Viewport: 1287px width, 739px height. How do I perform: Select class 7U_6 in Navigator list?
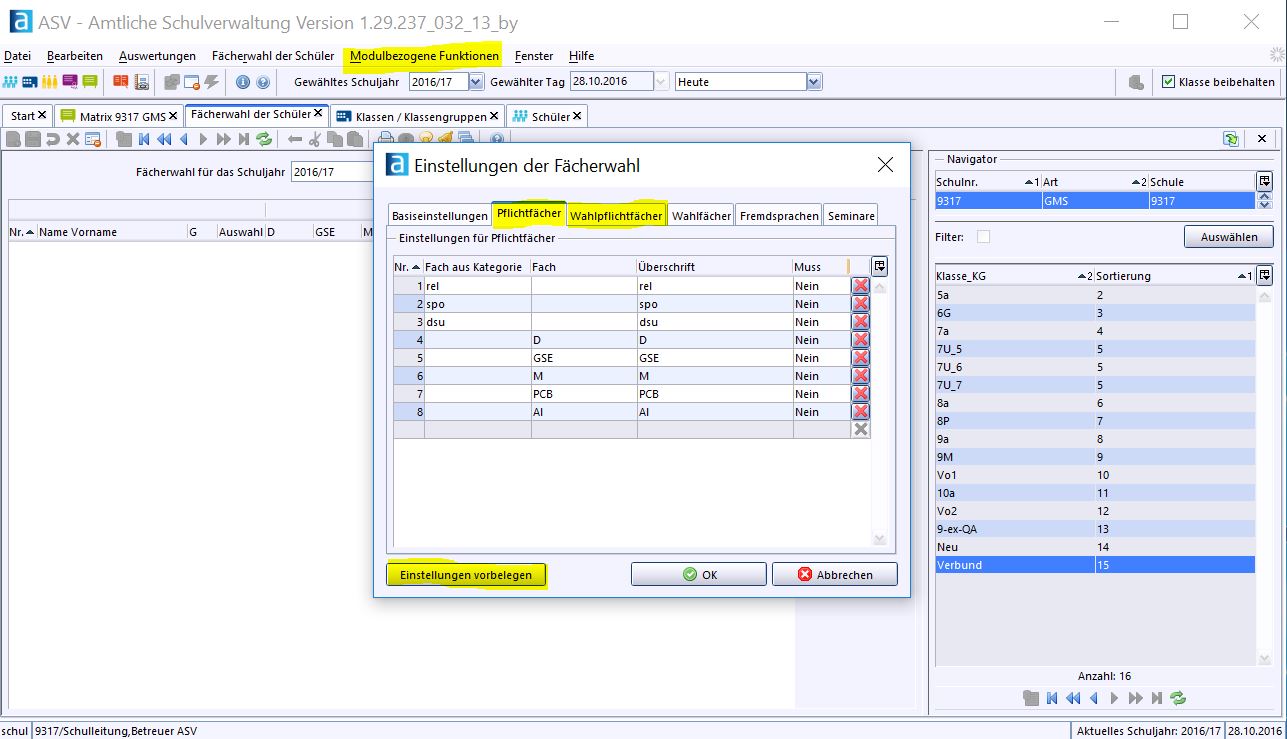tap(1094, 367)
